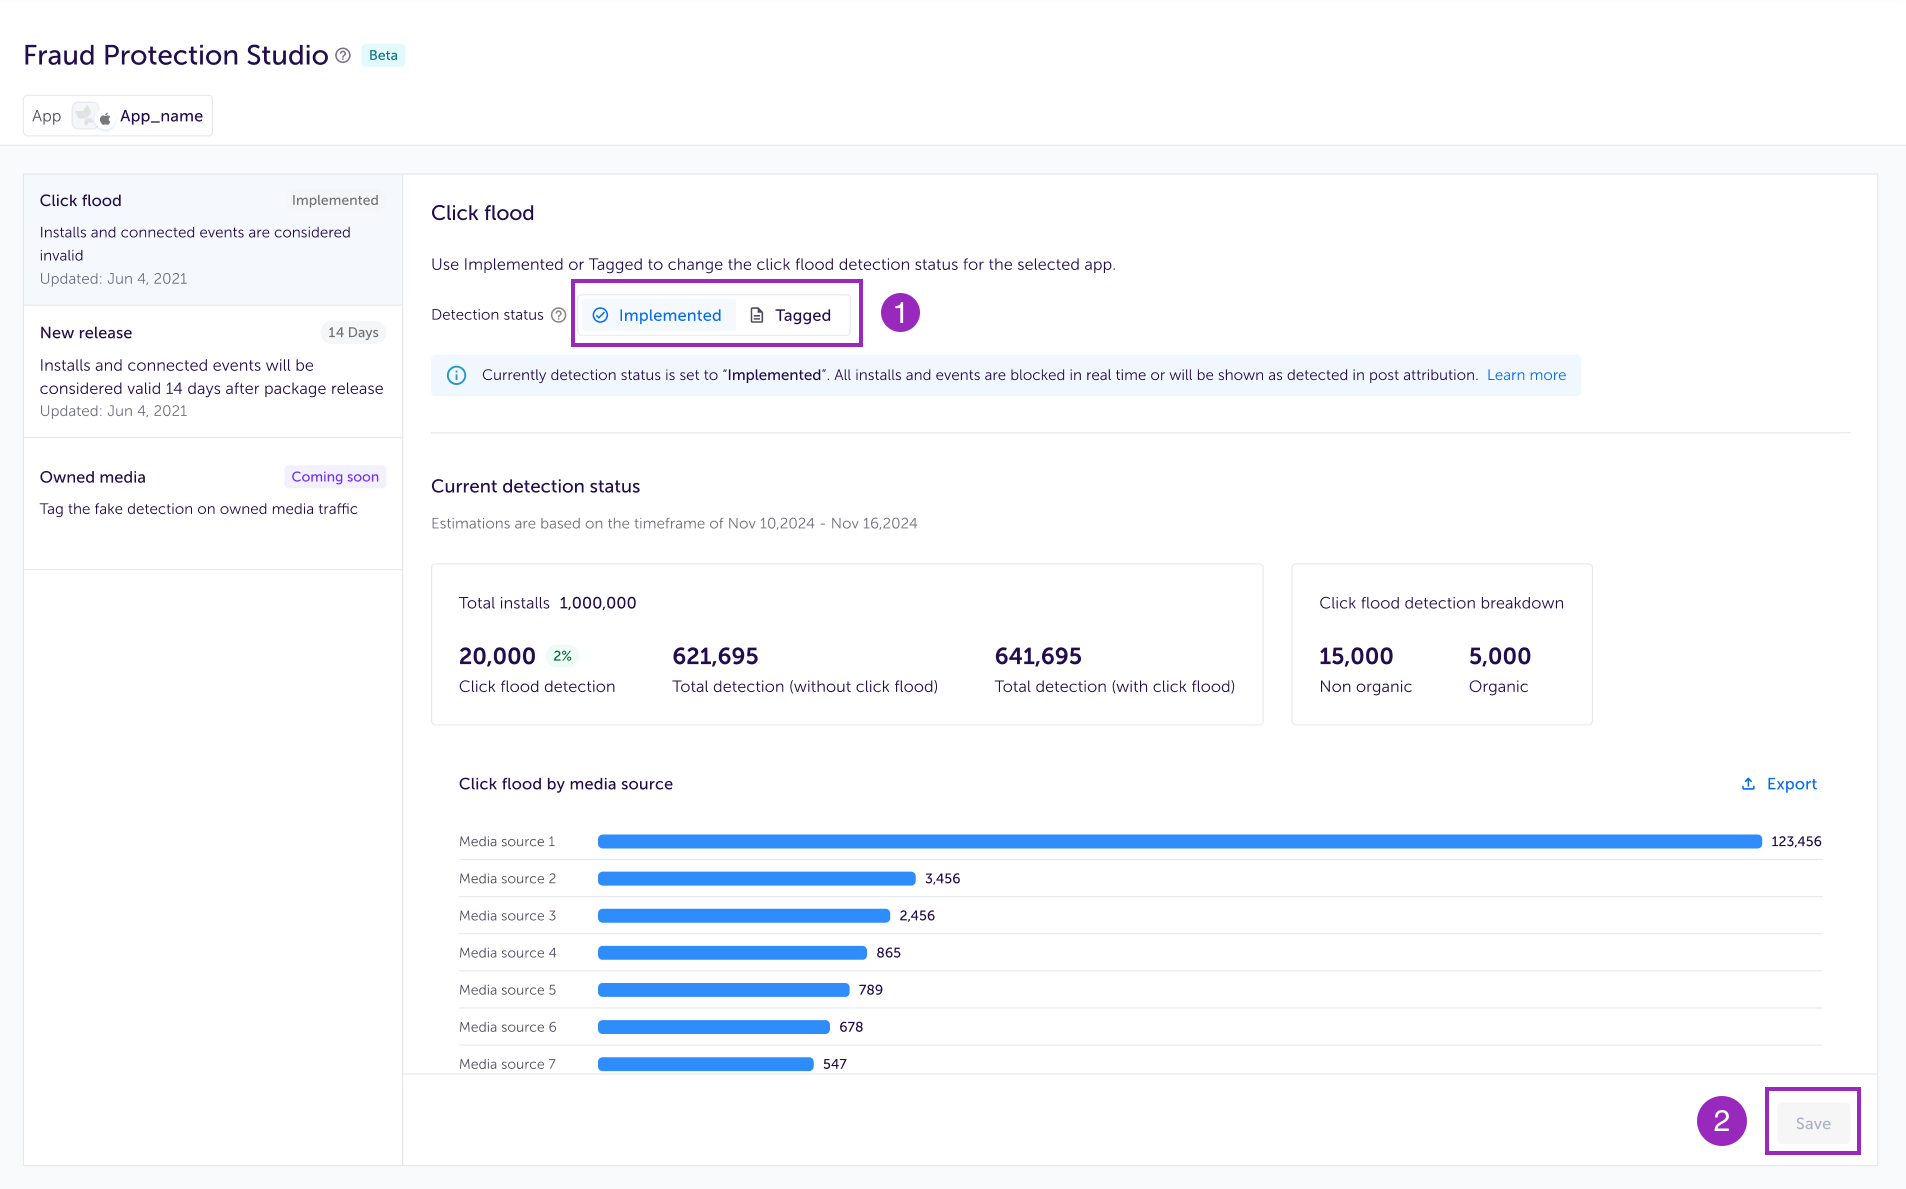
Task: Click the 14 Days badge on New release
Action: coord(353,333)
